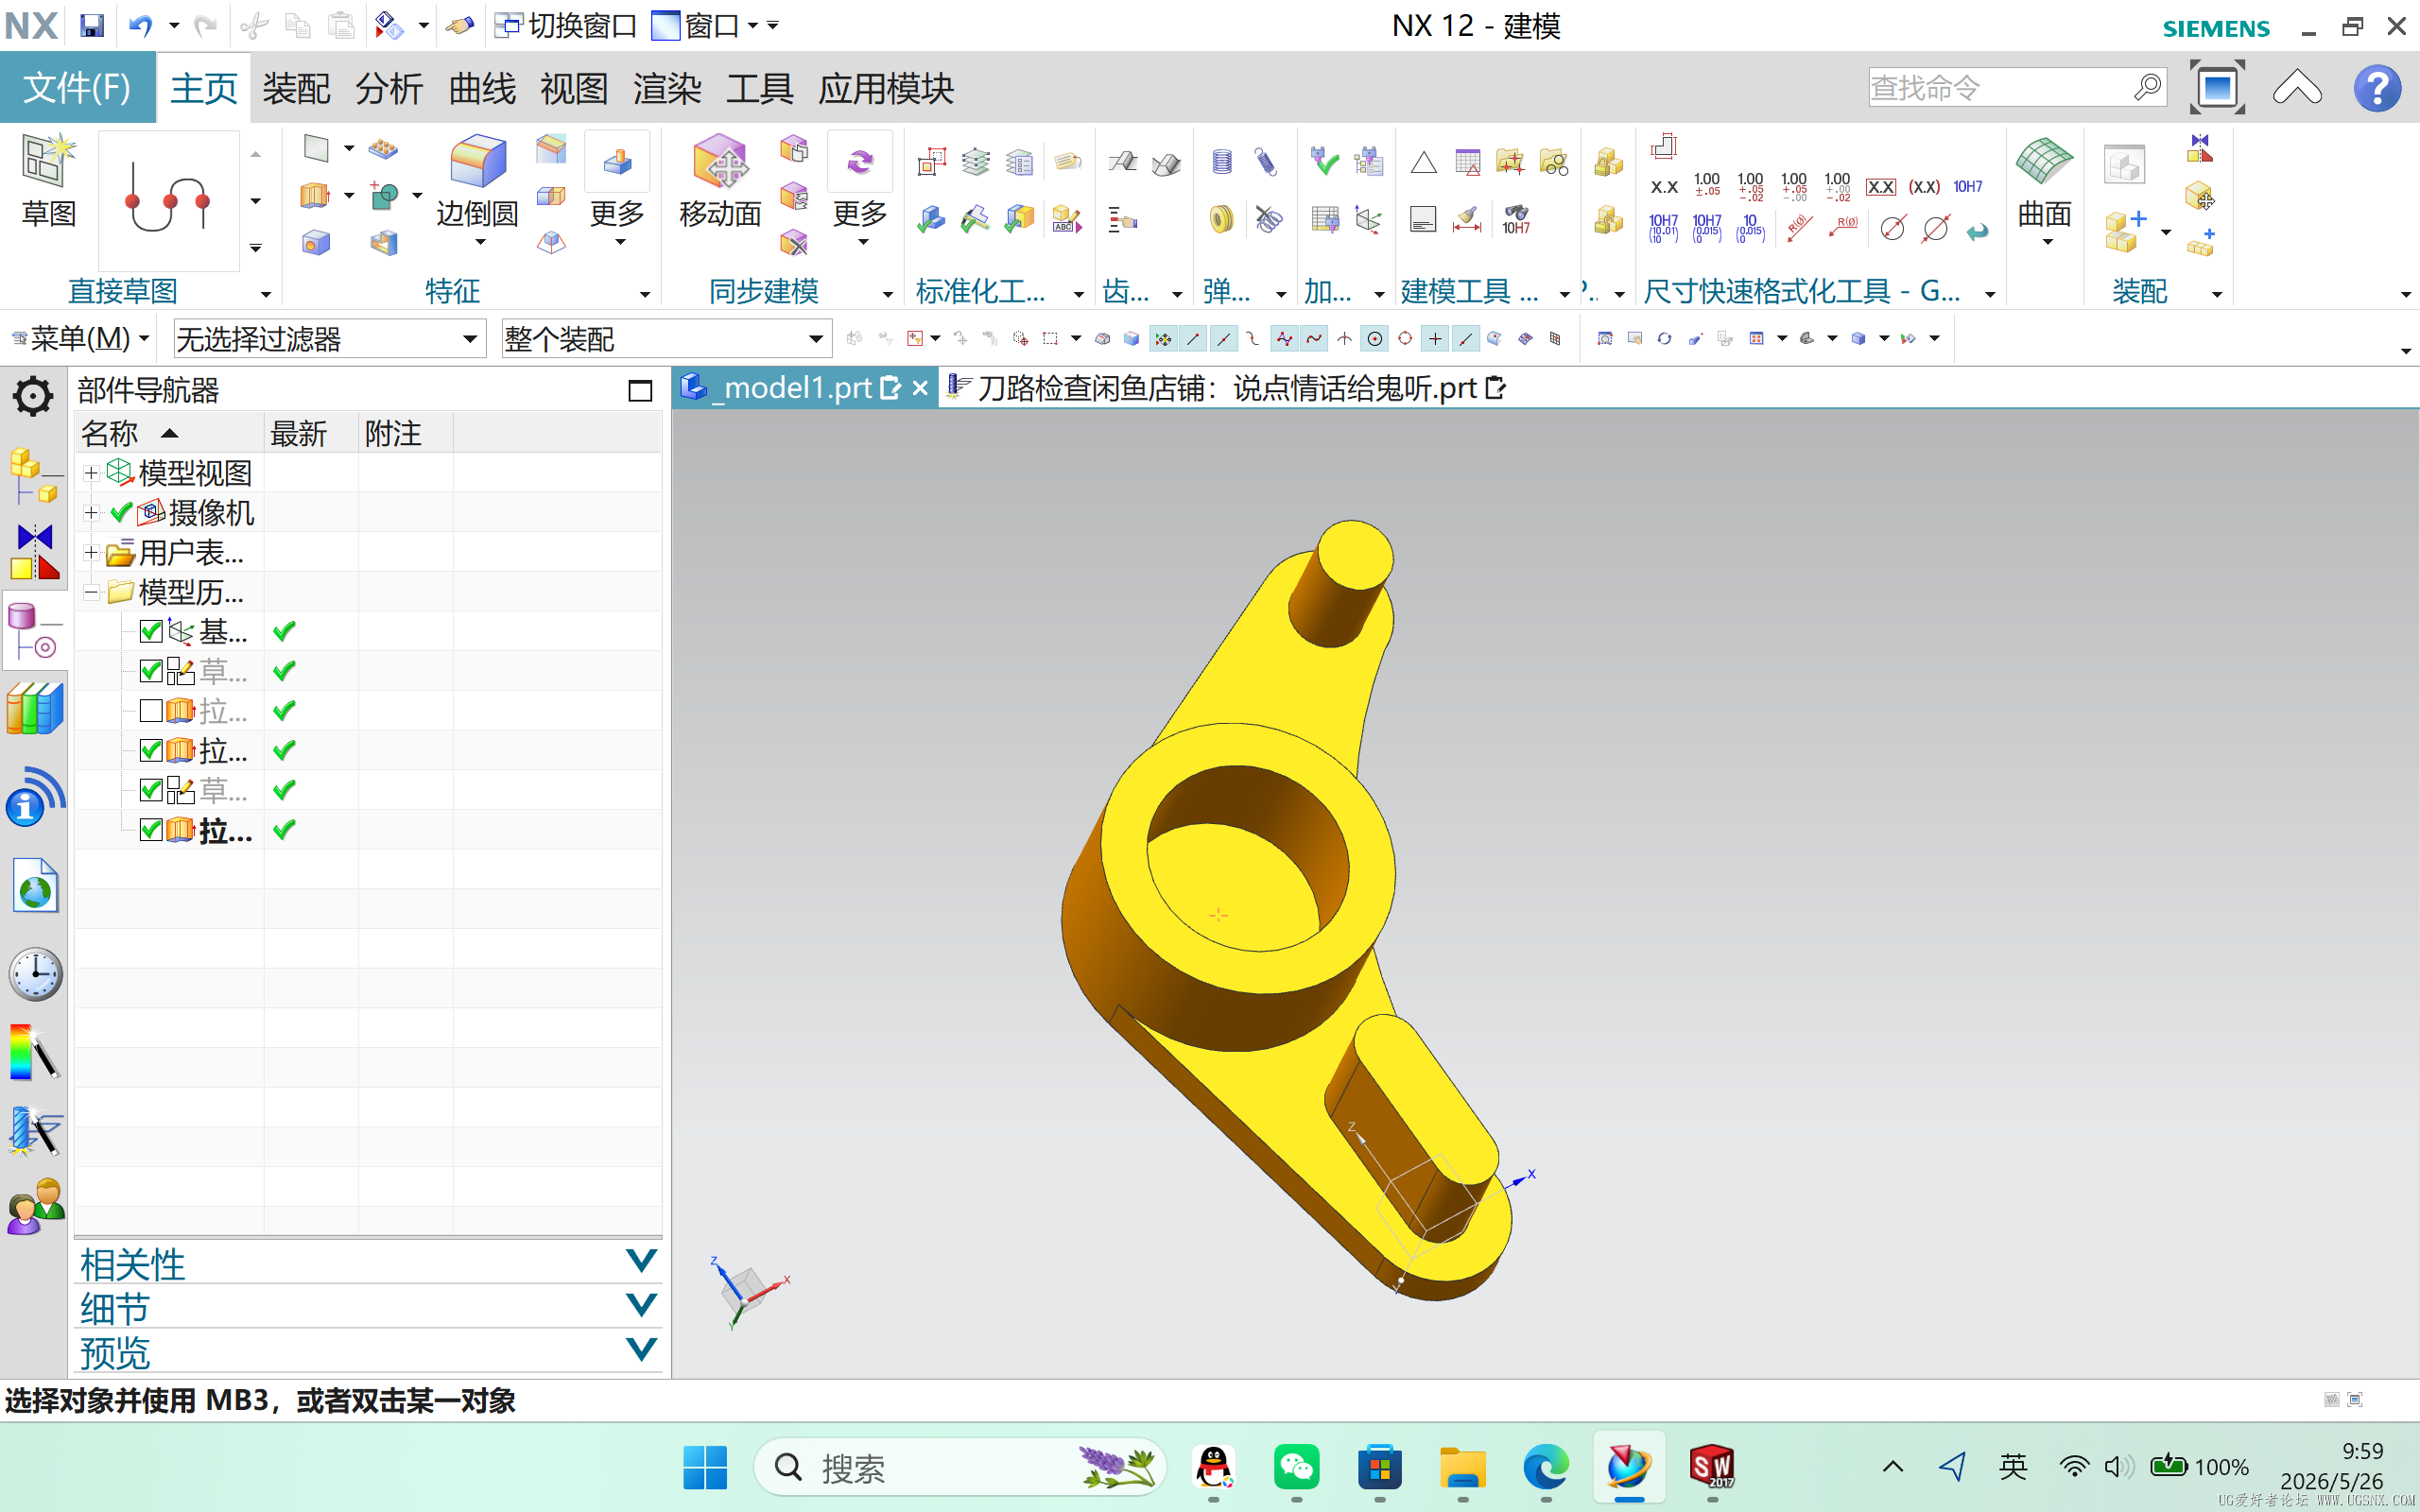The height and width of the screenshot is (1512, 2420).
Task: Click the spring (弹簧) coil tool icon
Action: coord(1221,161)
